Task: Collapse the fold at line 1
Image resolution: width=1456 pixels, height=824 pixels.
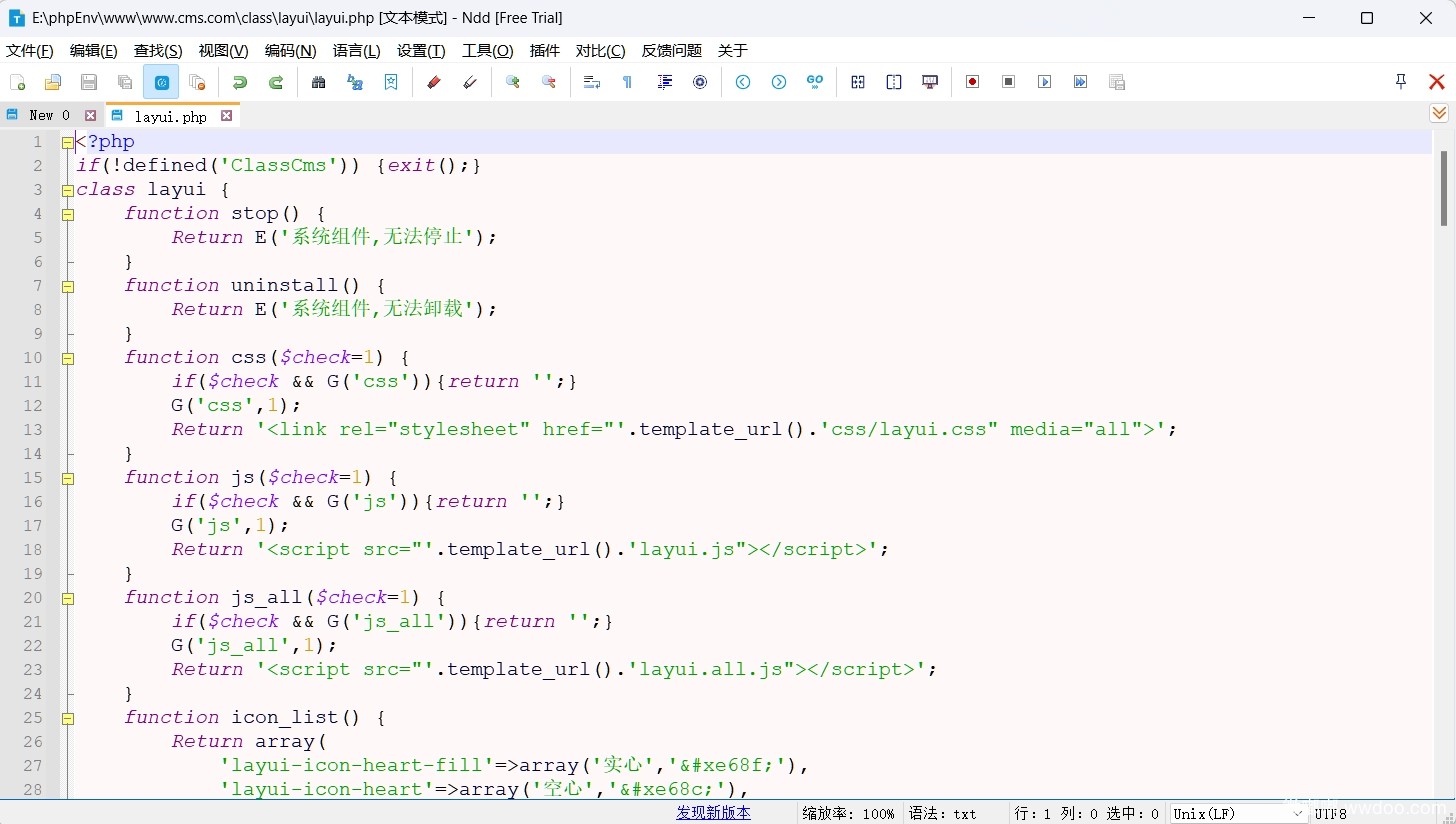Action: (x=68, y=142)
